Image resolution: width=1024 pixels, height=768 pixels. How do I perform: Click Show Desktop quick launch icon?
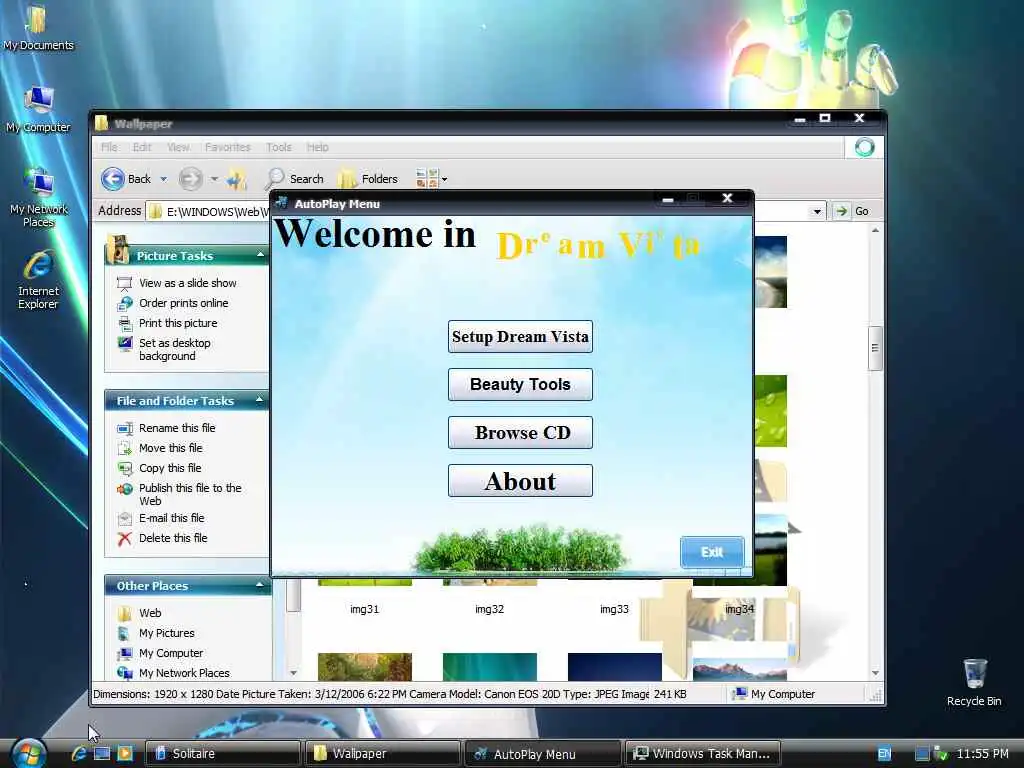102,754
